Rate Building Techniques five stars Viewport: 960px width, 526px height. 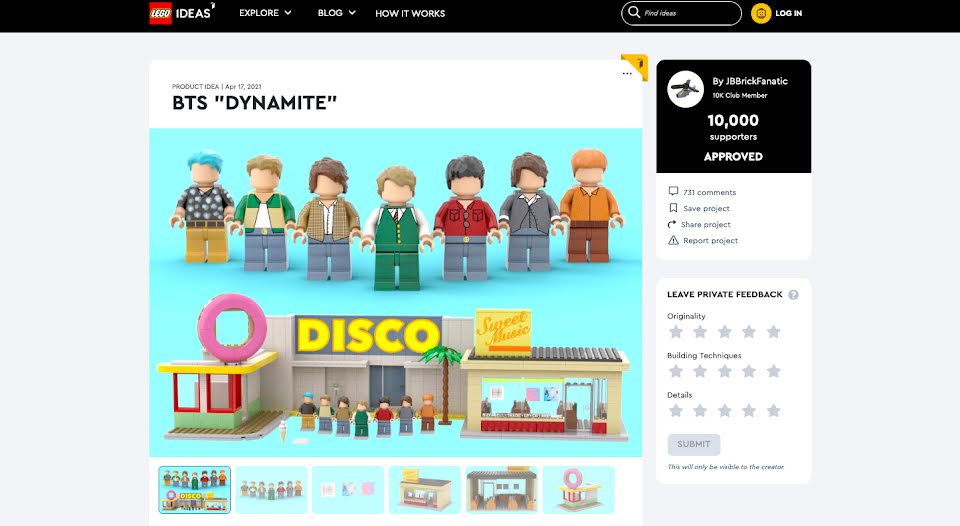[774, 371]
